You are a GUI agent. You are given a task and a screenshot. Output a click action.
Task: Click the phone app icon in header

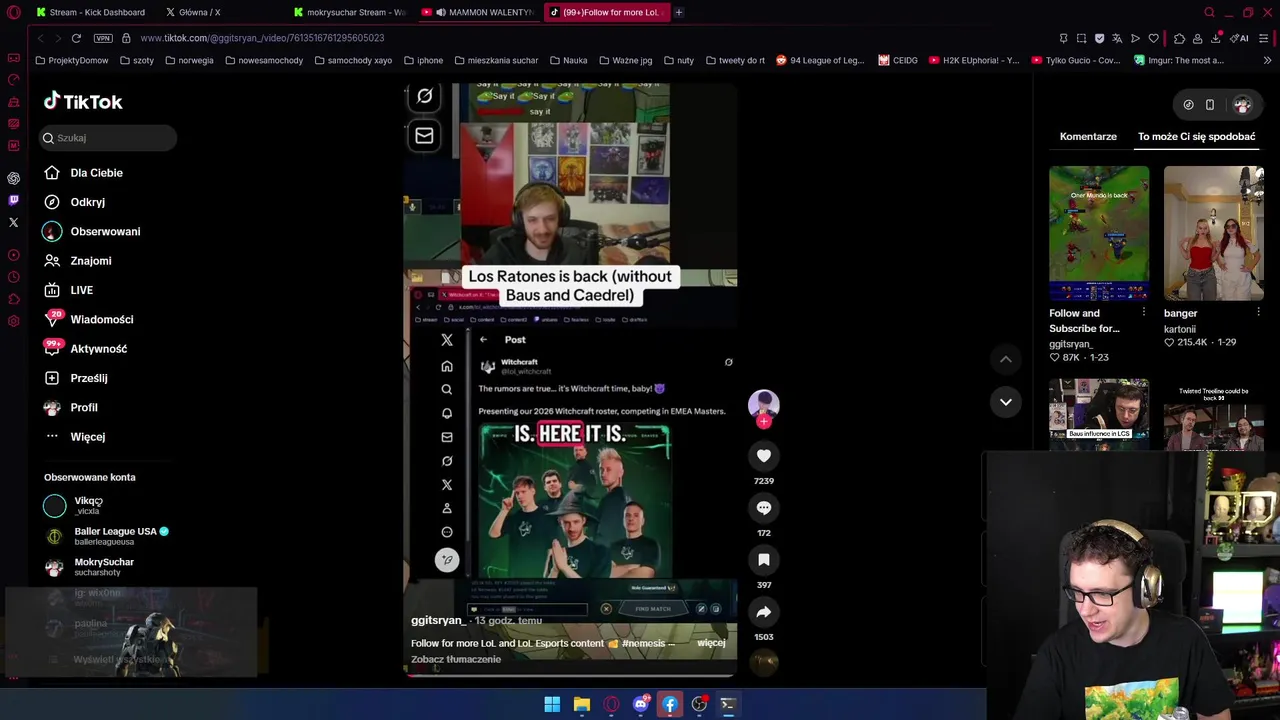pos(1210,105)
